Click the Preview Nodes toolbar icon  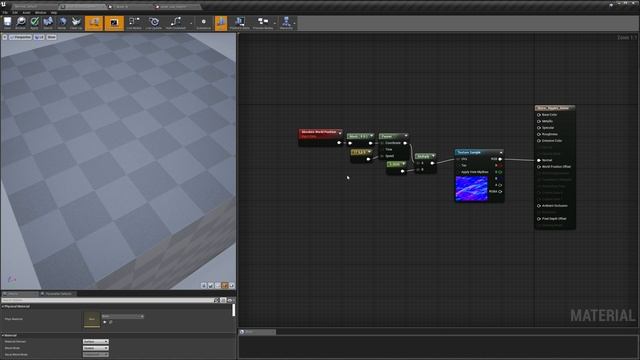[263, 23]
